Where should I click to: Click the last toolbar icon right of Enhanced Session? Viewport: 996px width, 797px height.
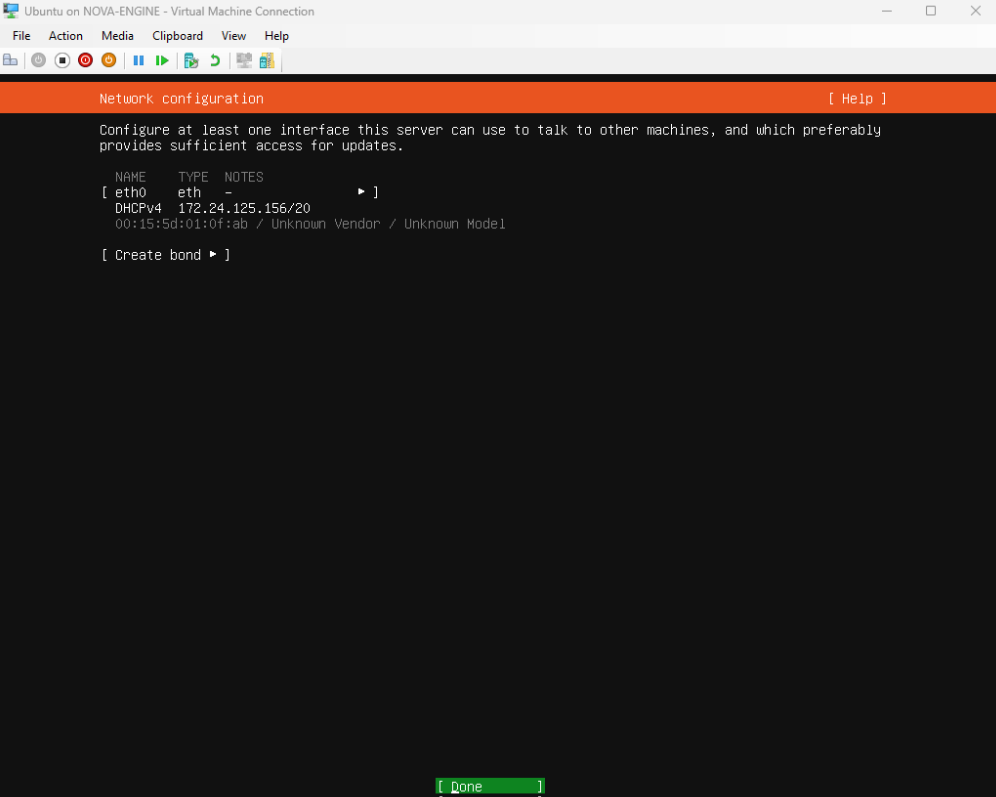pos(267,60)
